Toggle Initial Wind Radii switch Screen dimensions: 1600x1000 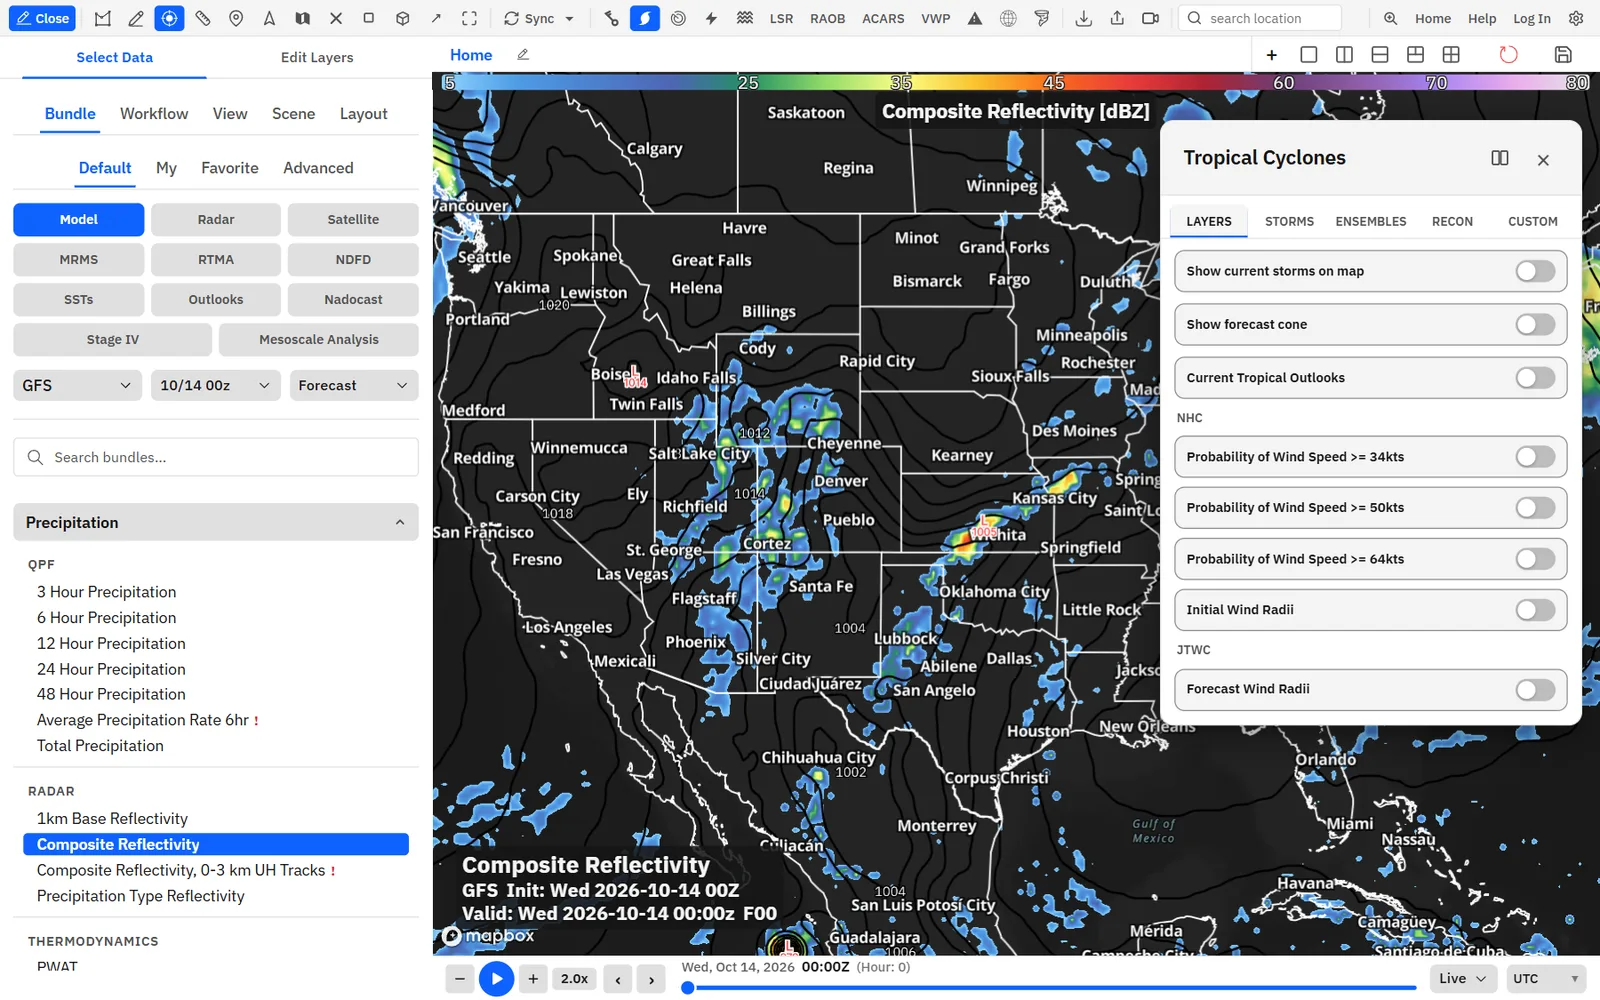(1535, 609)
